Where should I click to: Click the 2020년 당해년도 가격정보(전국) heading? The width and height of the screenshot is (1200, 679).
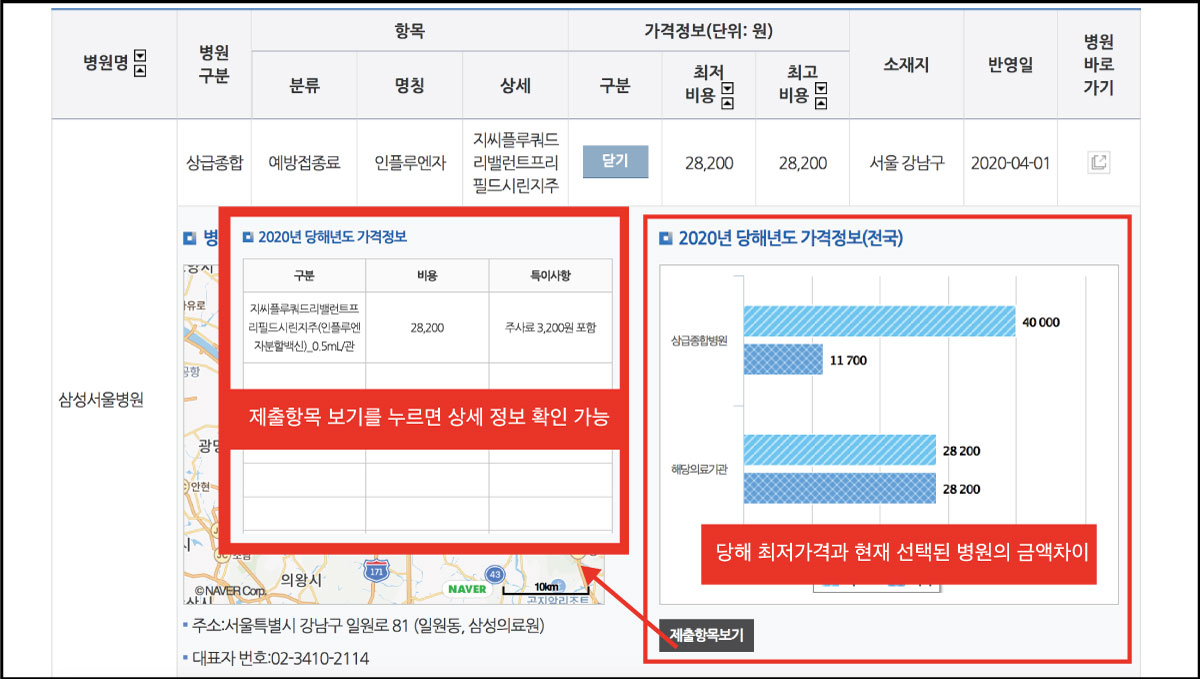(x=790, y=238)
